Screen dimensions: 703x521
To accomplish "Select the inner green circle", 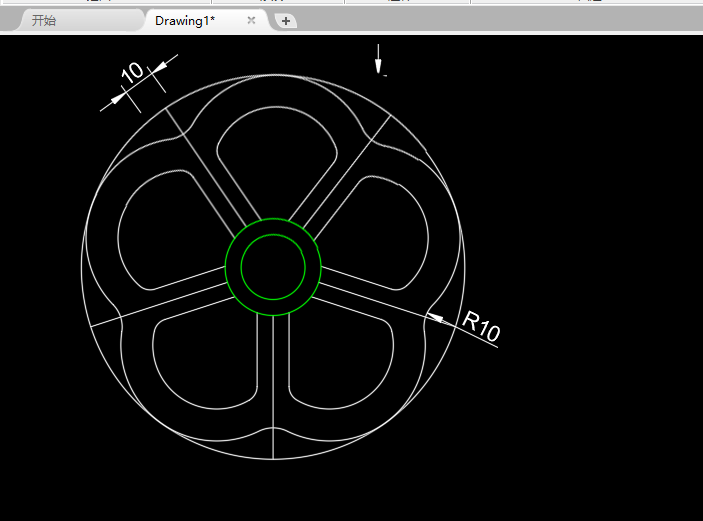I will point(273,267).
